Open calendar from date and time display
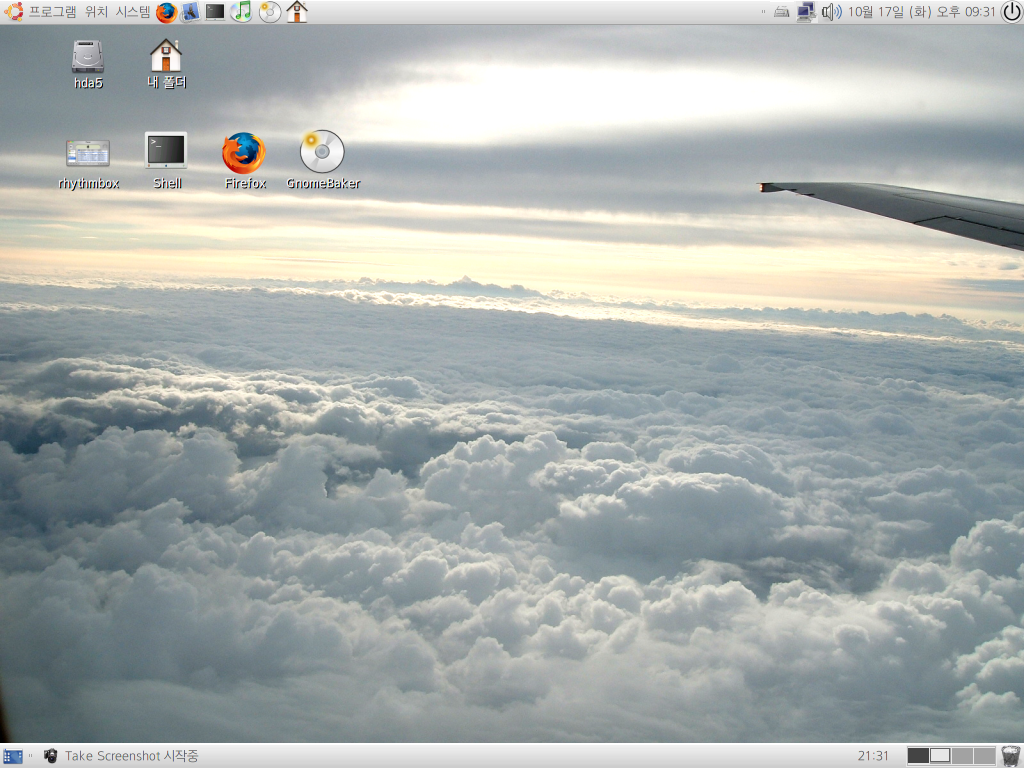1024x768 pixels. (921, 12)
